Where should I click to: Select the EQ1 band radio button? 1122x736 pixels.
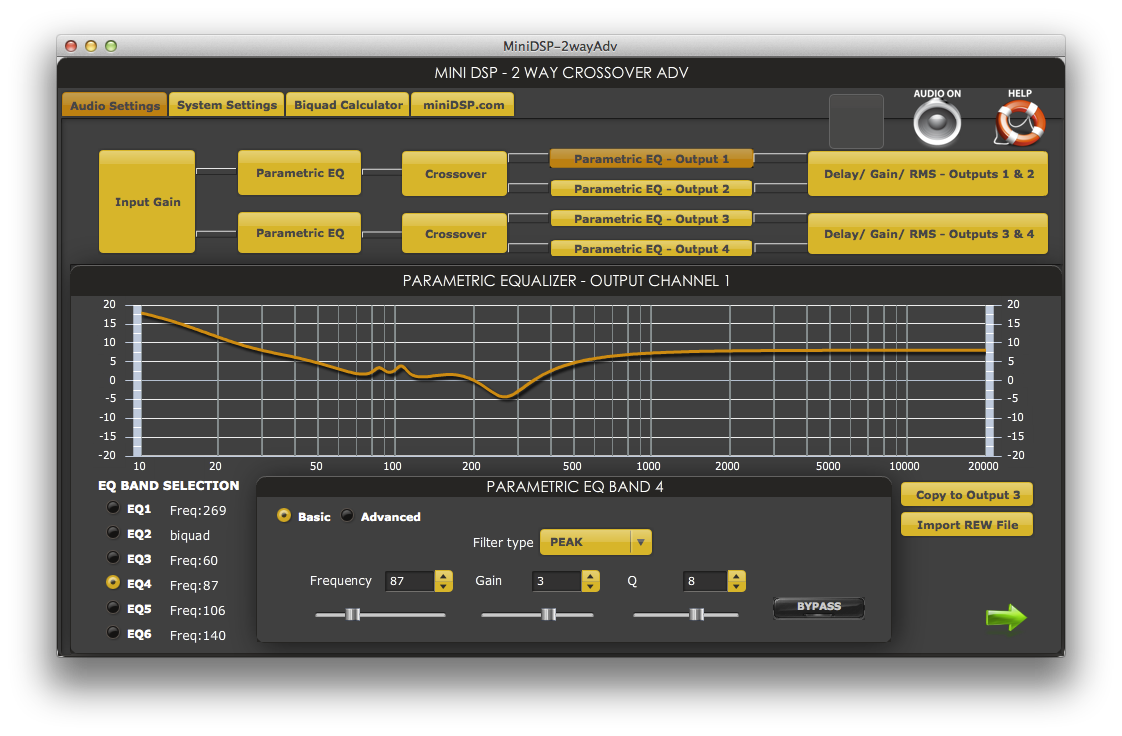pos(113,508)
